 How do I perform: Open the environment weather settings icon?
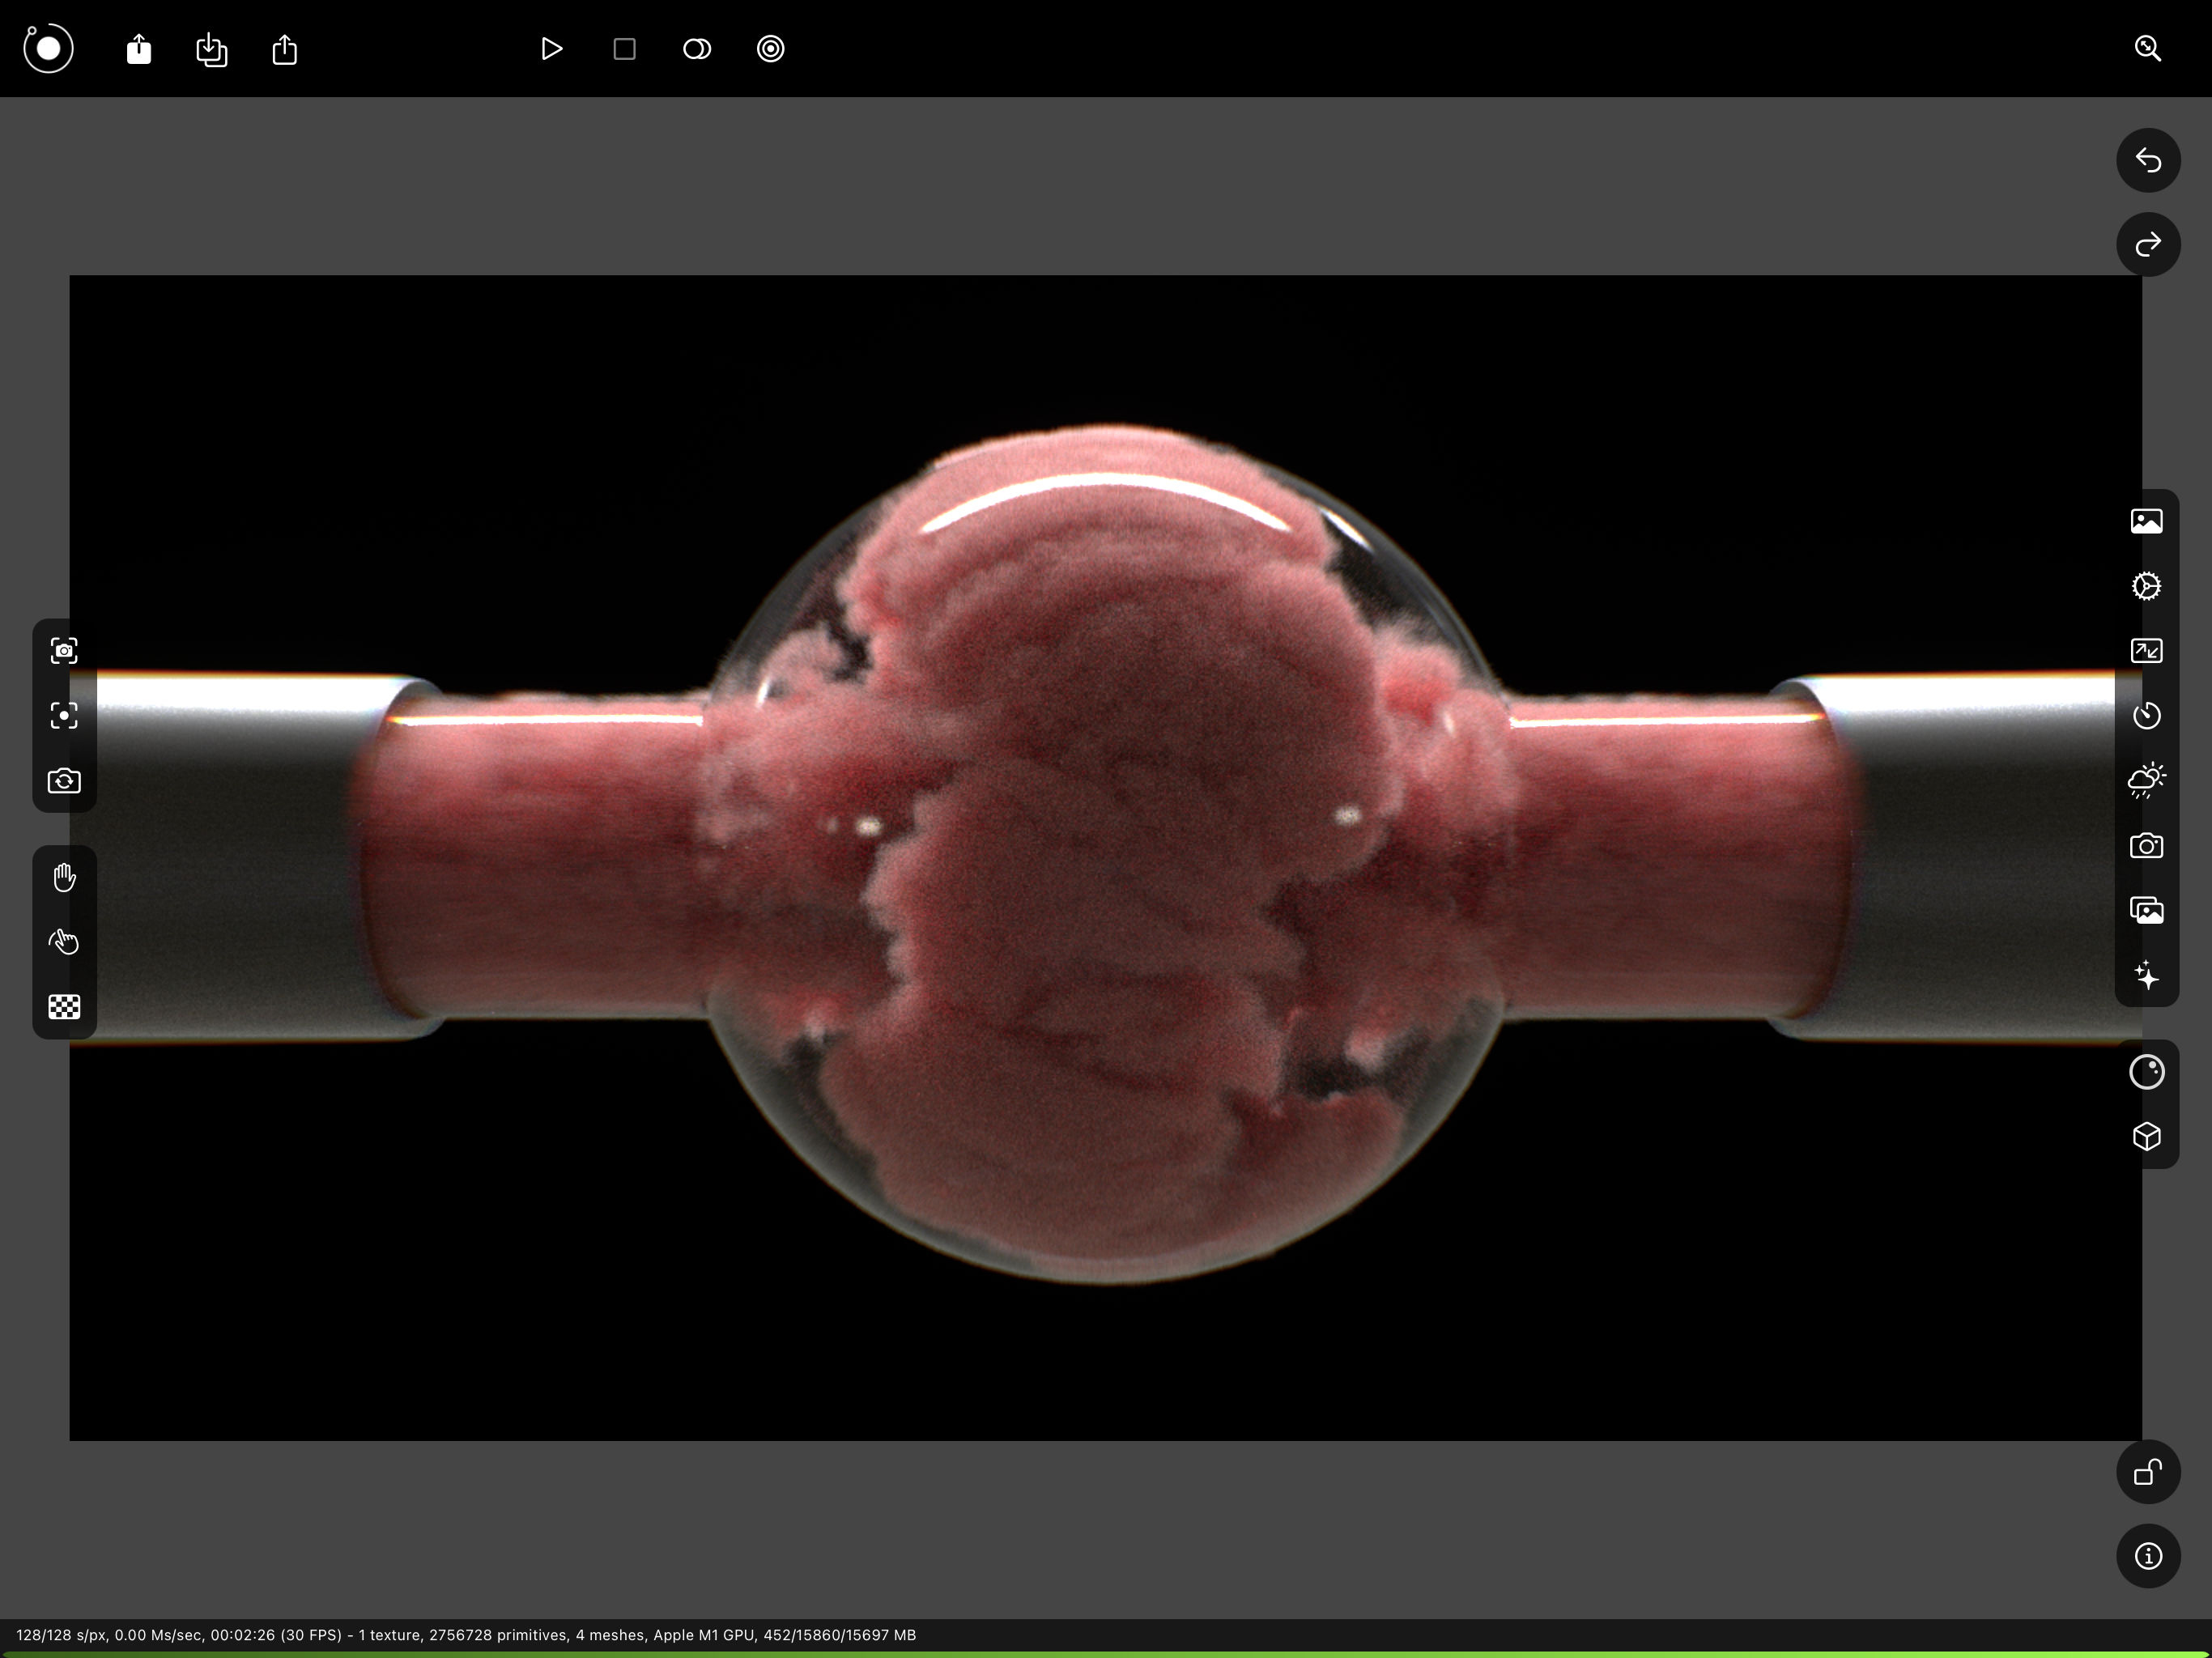point(2146,781)
